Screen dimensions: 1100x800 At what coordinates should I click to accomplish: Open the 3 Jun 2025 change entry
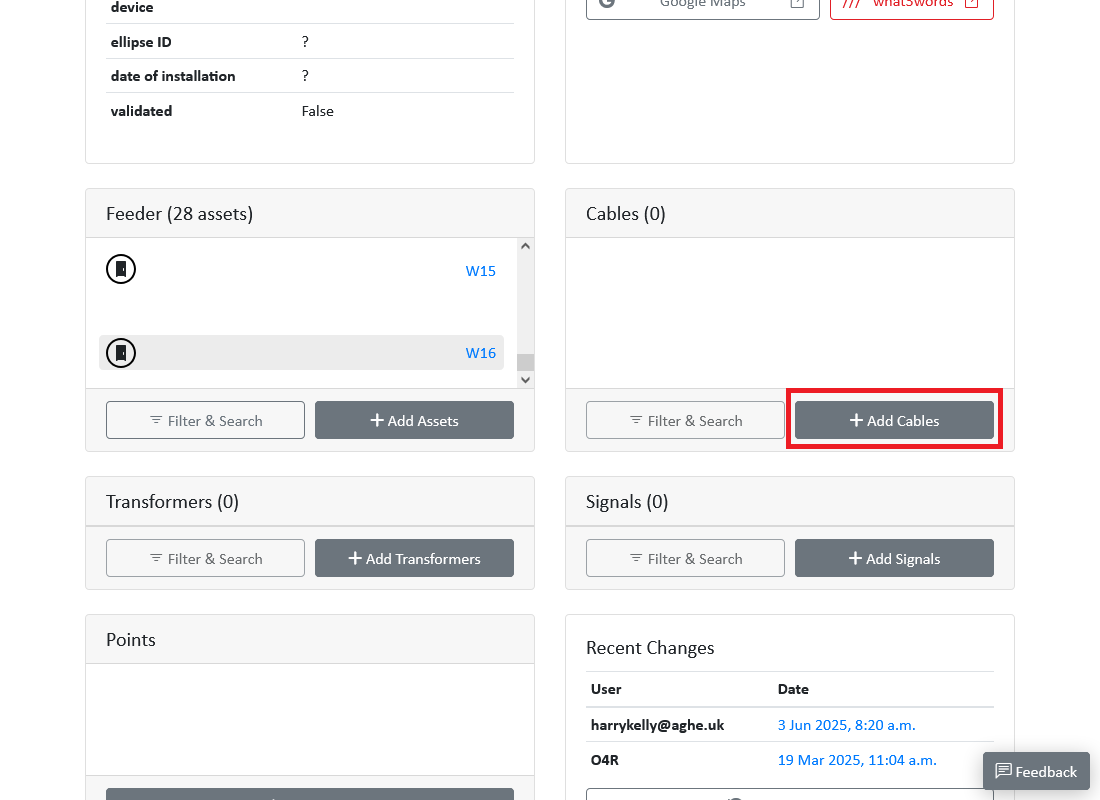pyautogui.click(x=846, y=725)
